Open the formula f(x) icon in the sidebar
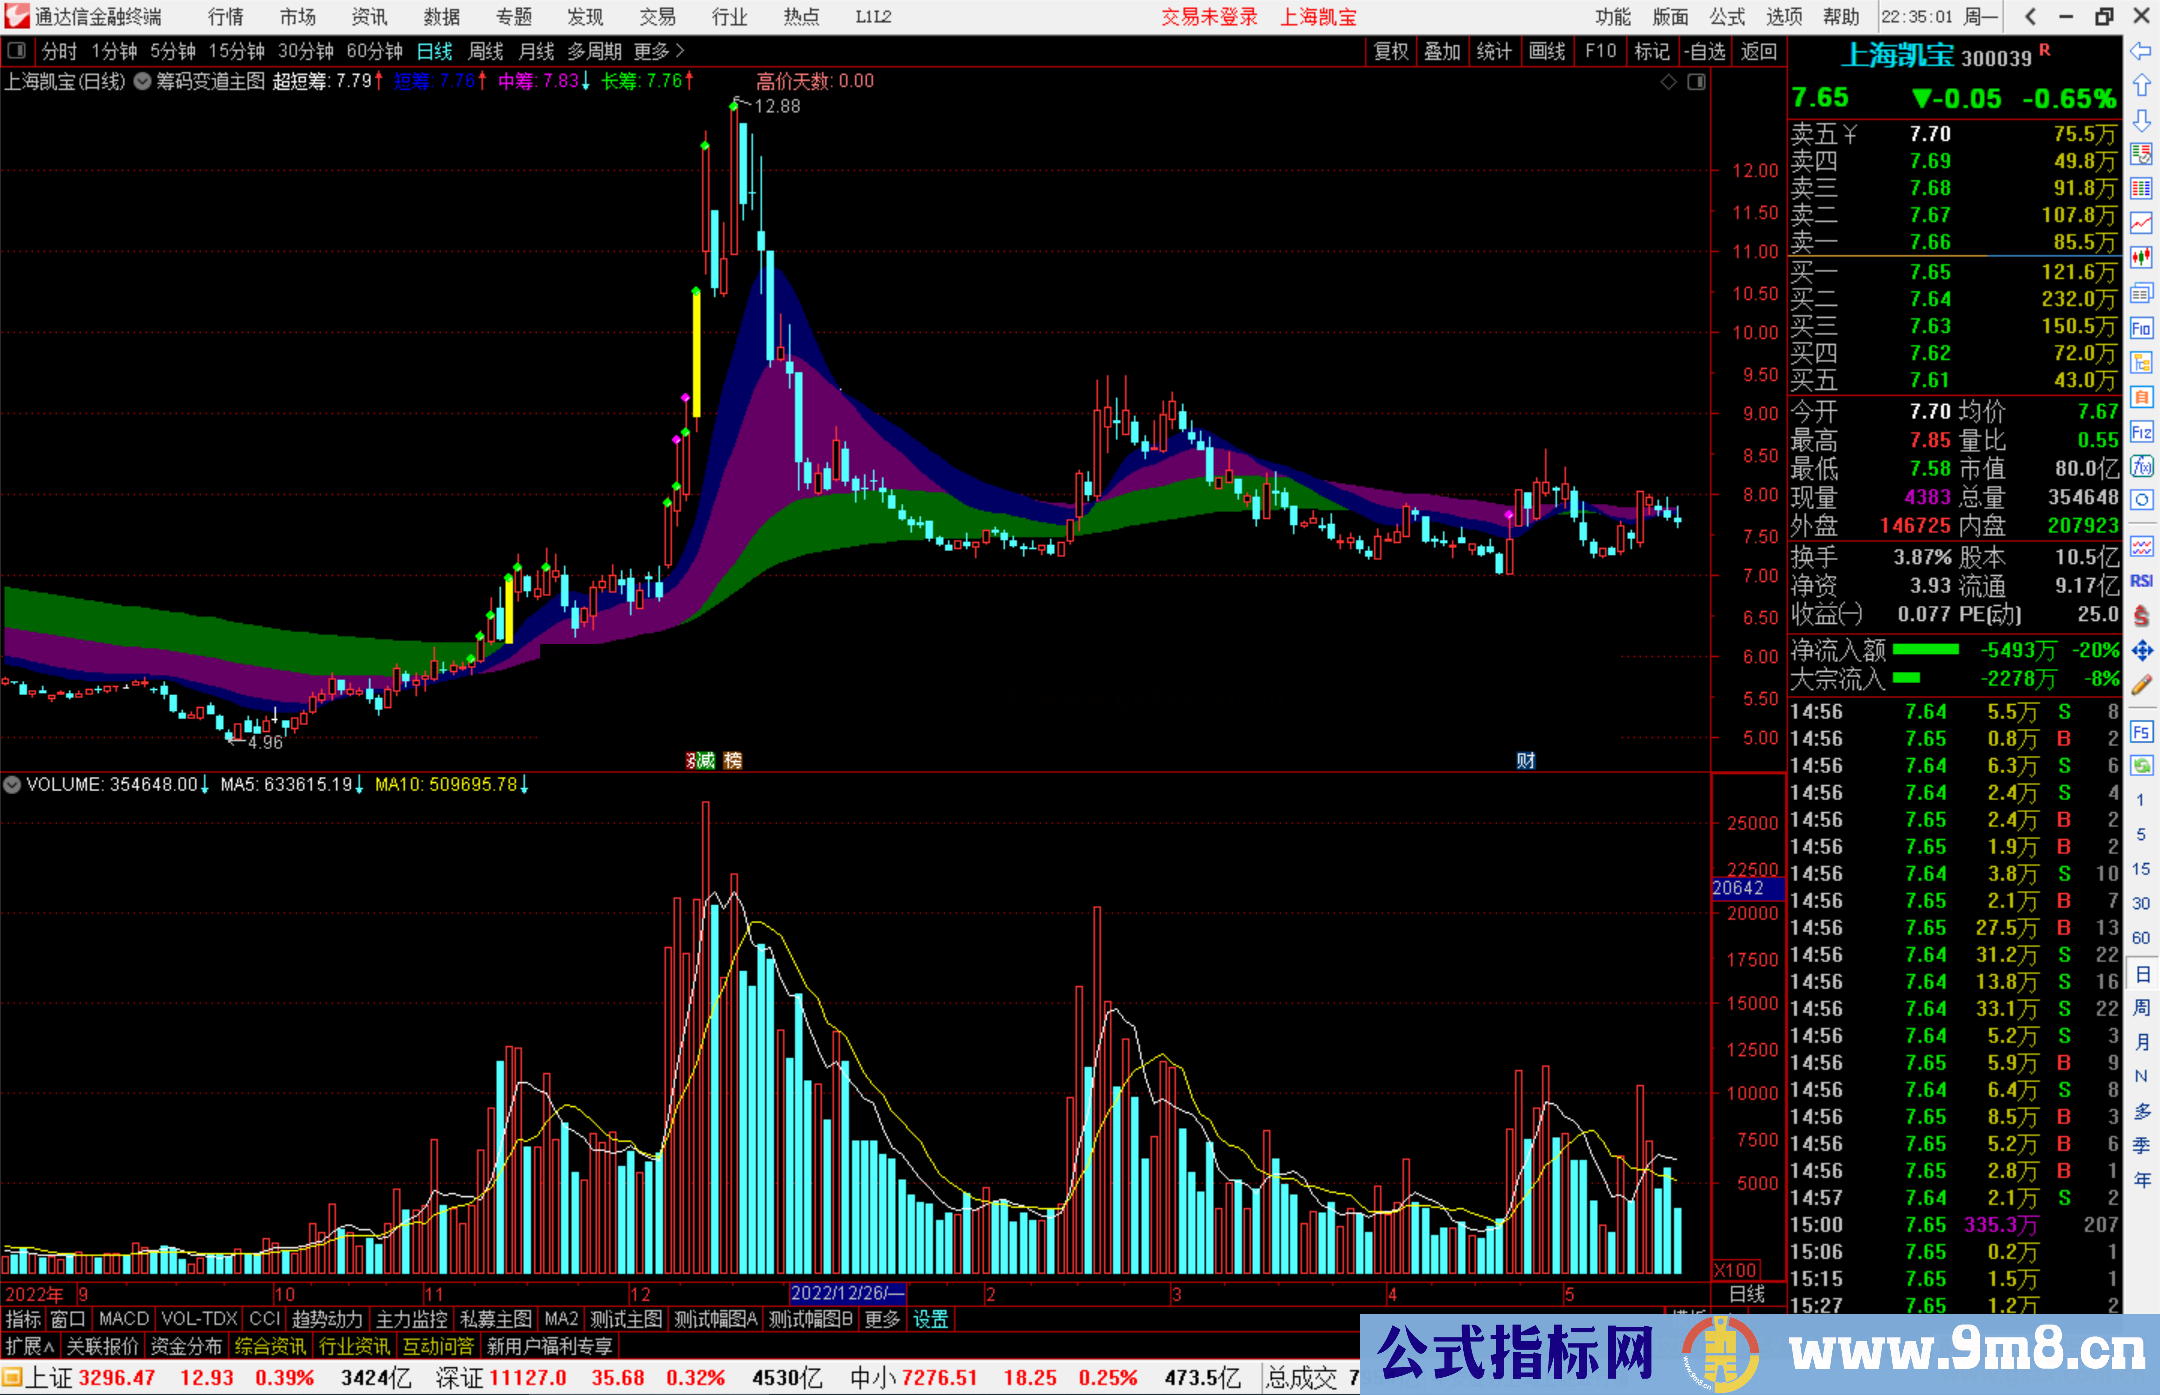Screen dimensions: 2160x1395 (x=2141, y=466)
